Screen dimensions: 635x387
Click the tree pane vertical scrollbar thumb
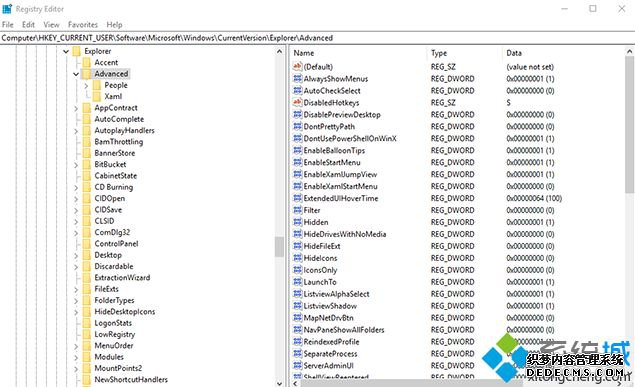(279, 247)
